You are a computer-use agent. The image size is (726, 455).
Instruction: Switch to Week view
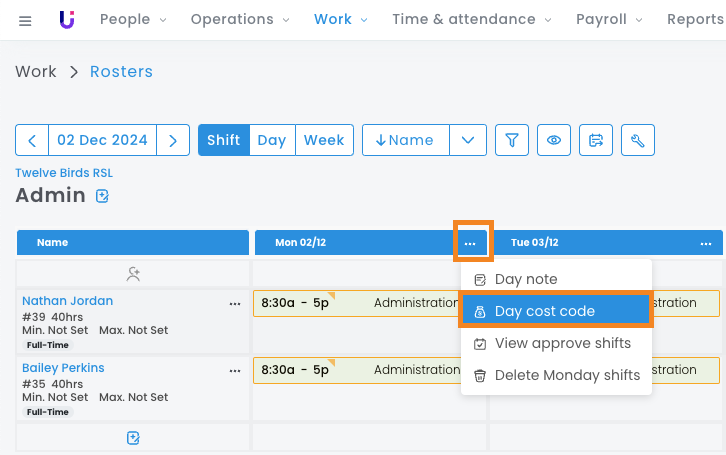point(324,141)
